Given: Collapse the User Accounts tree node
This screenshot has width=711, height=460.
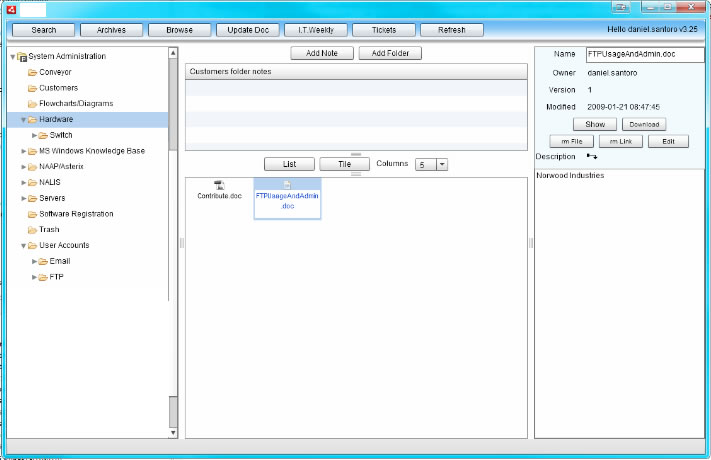Looking at the screenshot, I should coord(23,245).
